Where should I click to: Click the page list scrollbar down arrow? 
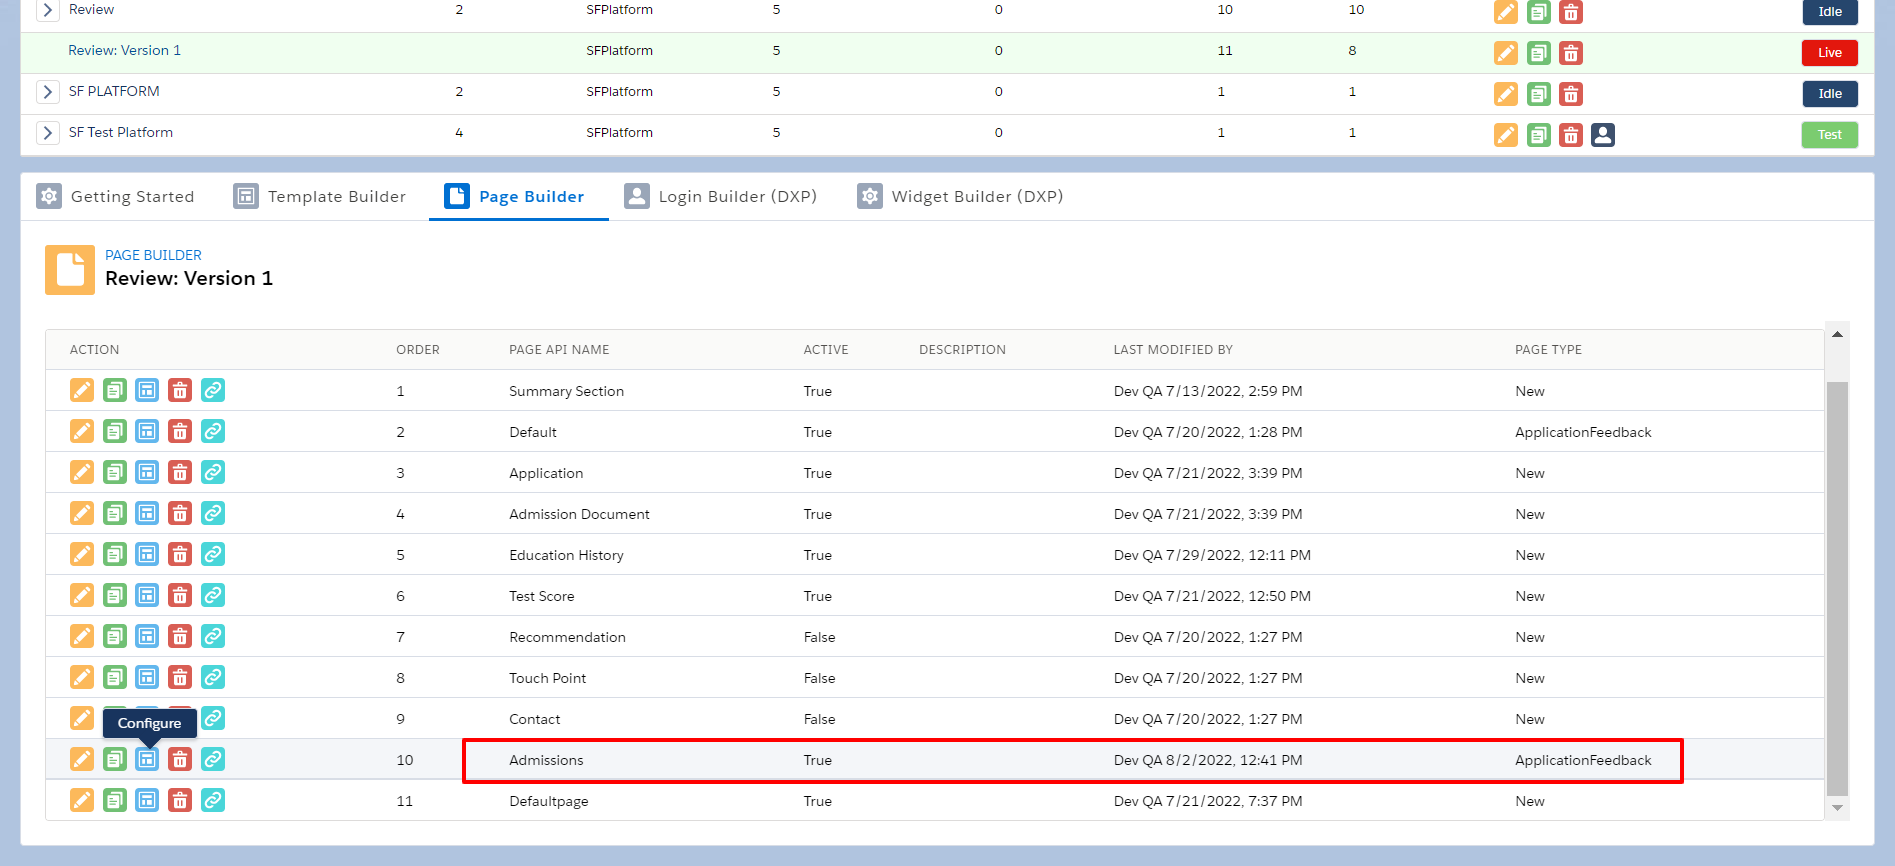1837,808
